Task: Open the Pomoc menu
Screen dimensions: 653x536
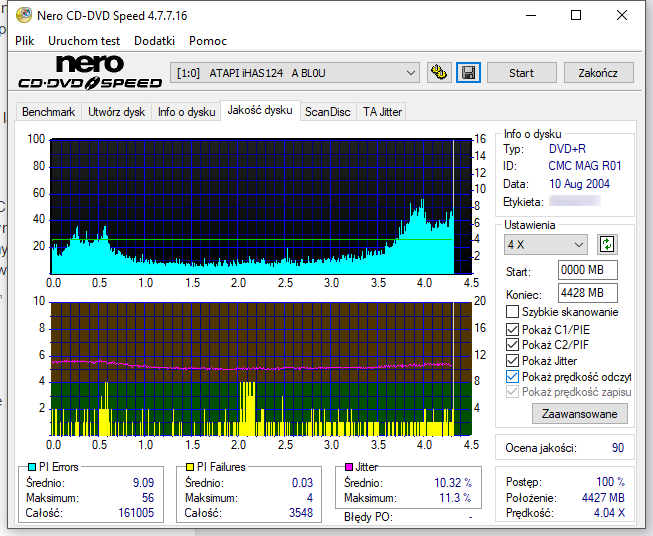Action: (208, 41)
